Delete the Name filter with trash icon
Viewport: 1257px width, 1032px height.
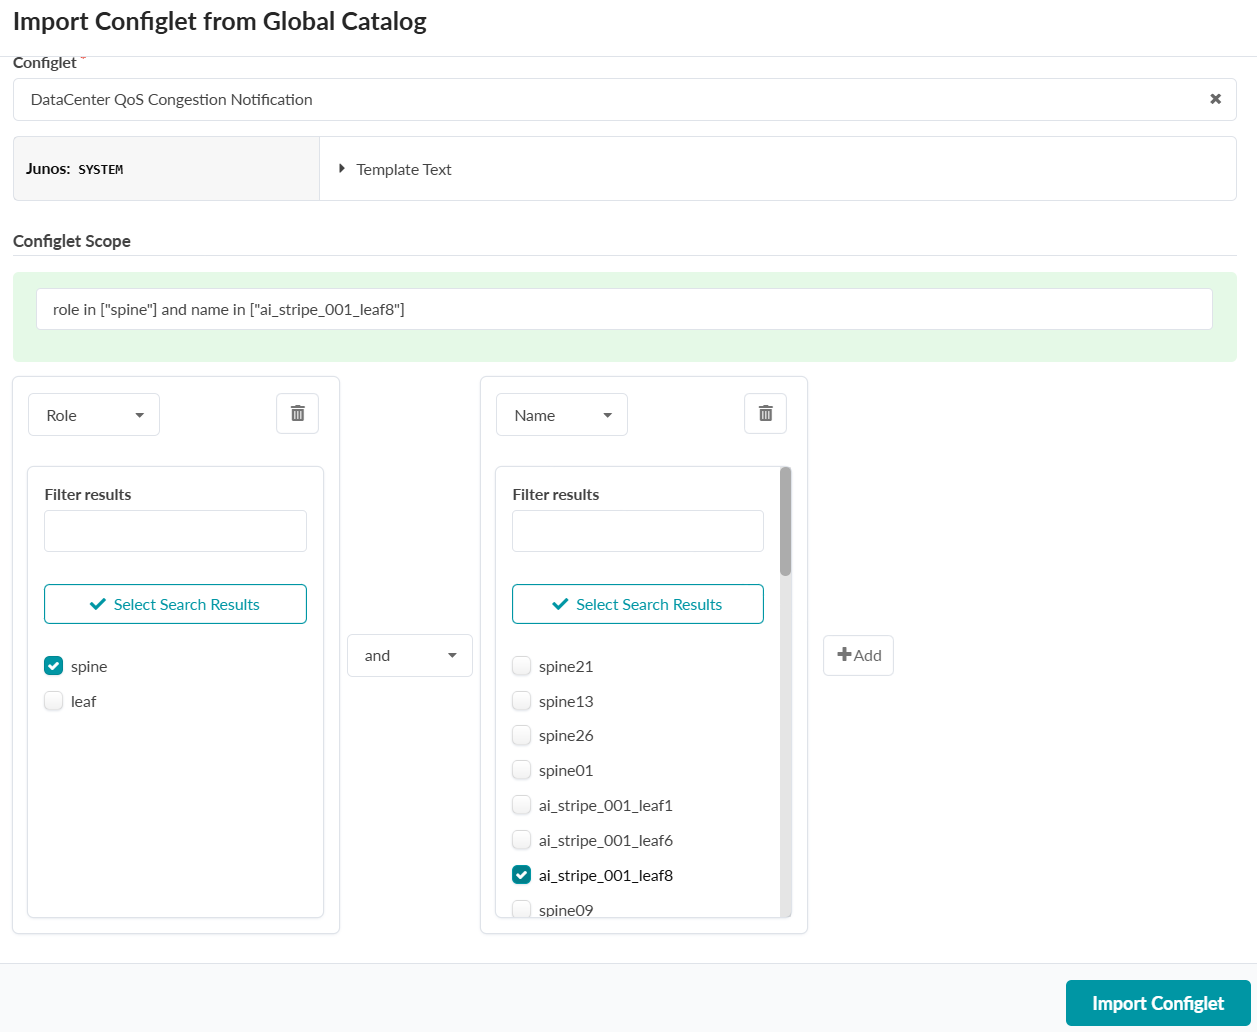[765, 414]
